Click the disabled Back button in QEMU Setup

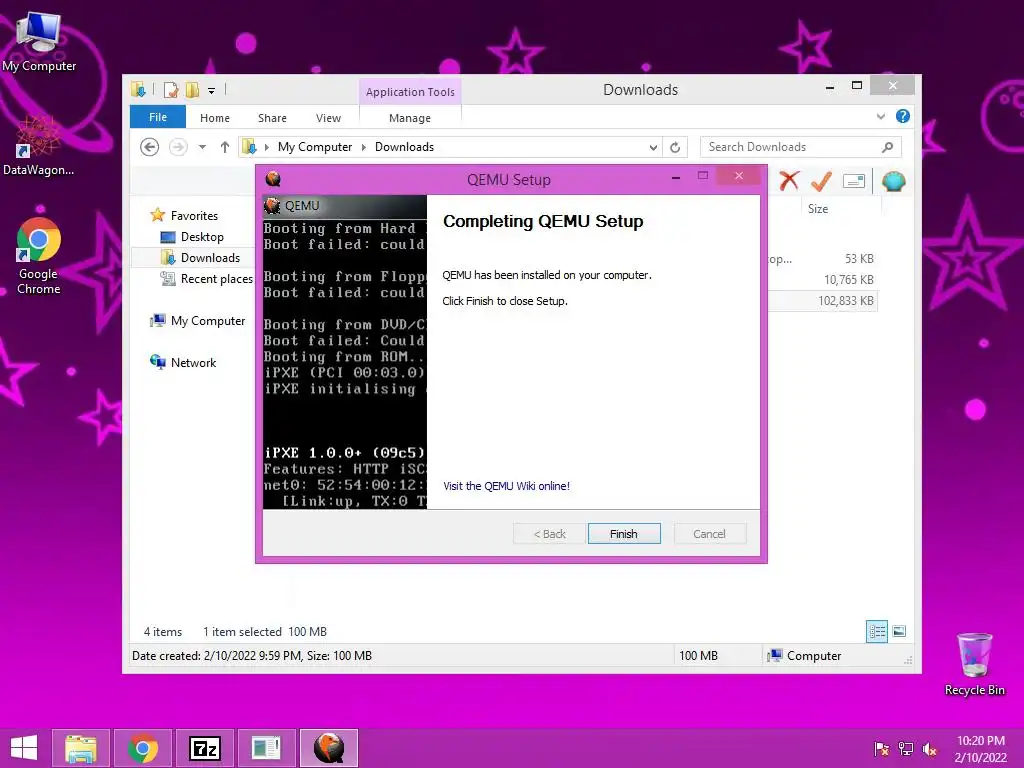[549, 534]
